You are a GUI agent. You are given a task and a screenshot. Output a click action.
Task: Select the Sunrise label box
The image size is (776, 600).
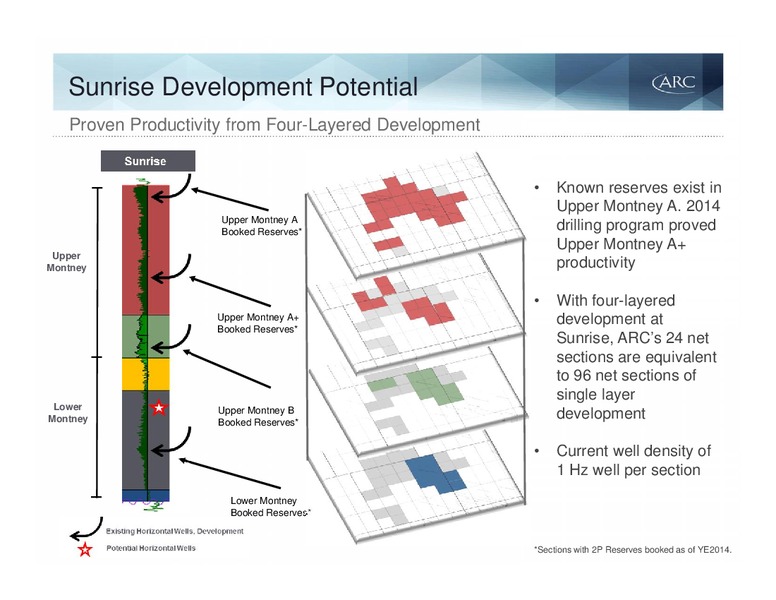pos(148,161)
